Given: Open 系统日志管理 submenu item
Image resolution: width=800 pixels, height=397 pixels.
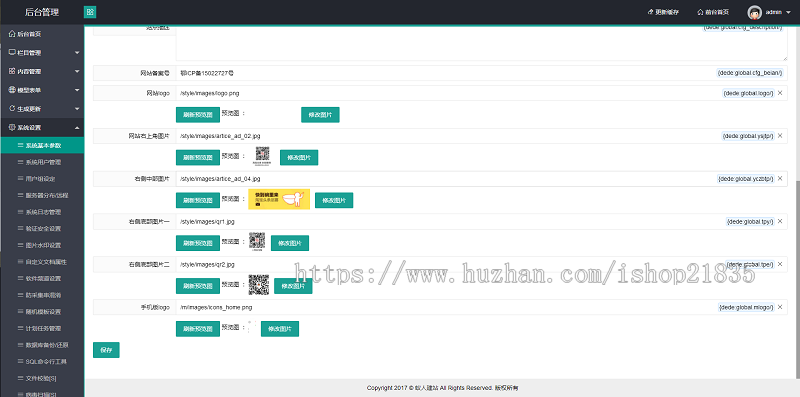Looking at the screenshot, I should pos(42,212).
